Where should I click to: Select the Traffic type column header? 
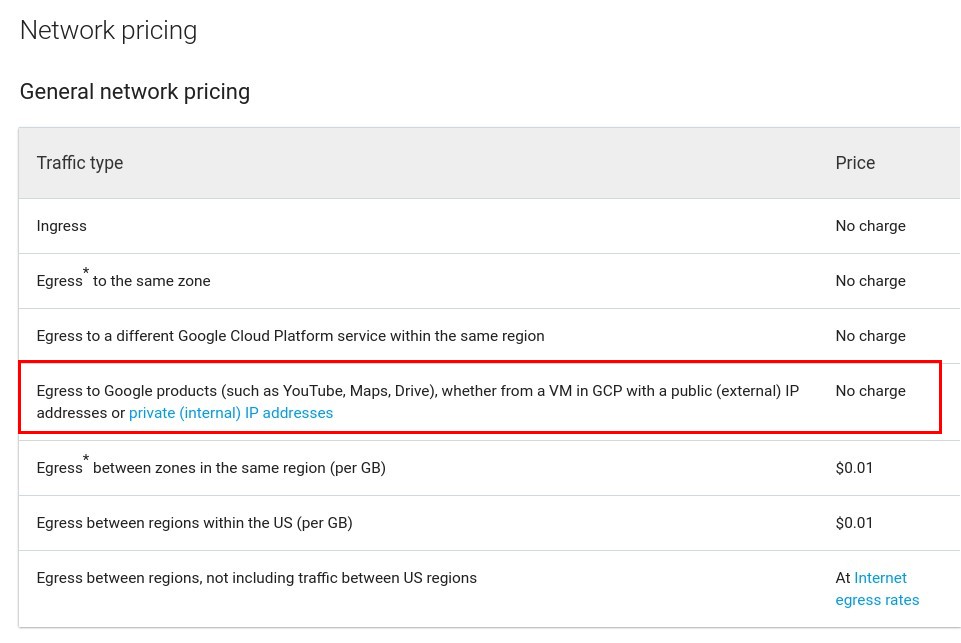tap(80, 163)
